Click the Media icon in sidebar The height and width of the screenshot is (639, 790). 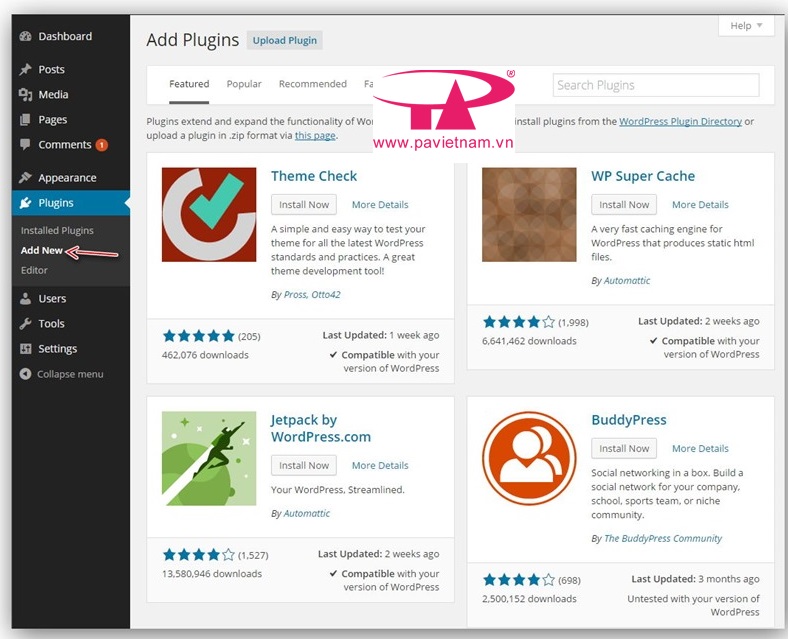click(25, 94)
